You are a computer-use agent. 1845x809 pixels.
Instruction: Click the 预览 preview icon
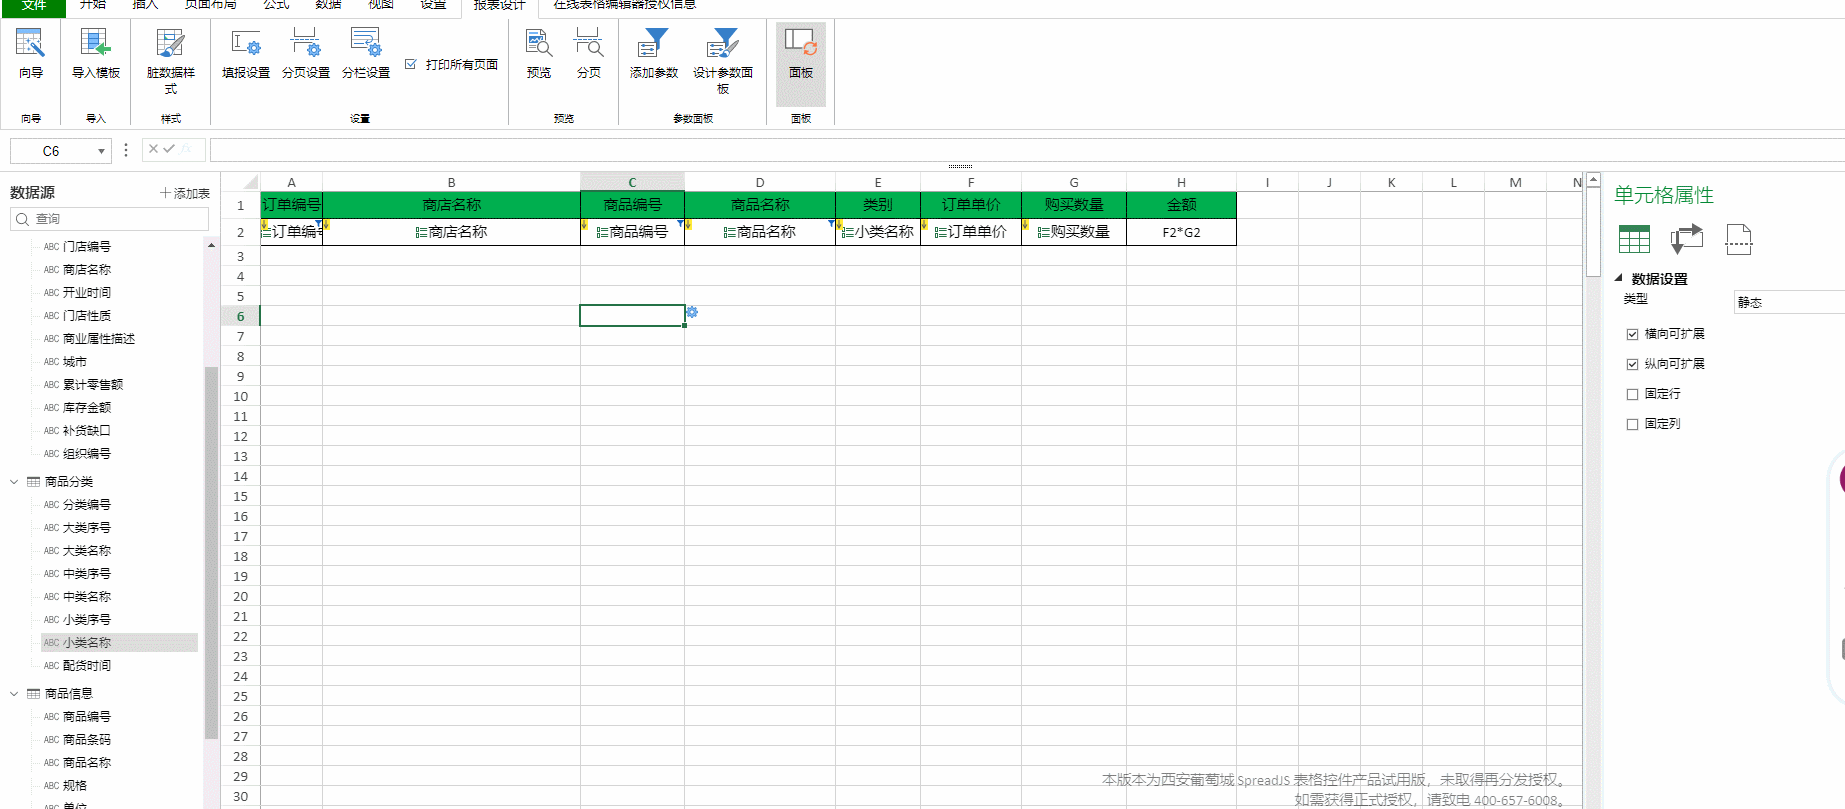pos(539,43)
